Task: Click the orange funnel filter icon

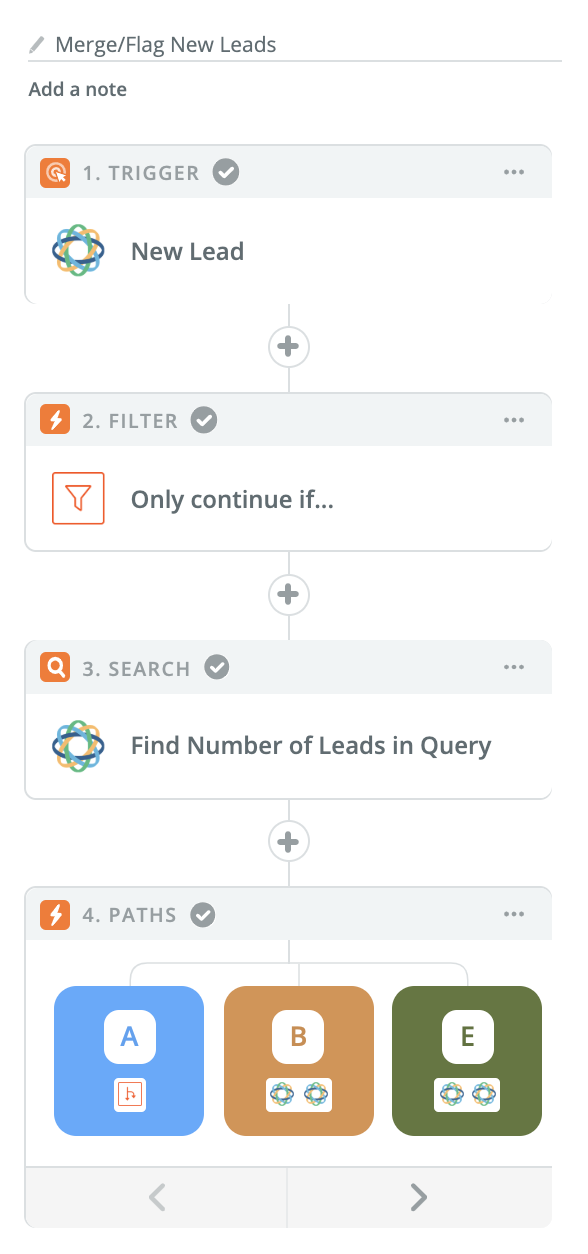Action: coord(78,498)
